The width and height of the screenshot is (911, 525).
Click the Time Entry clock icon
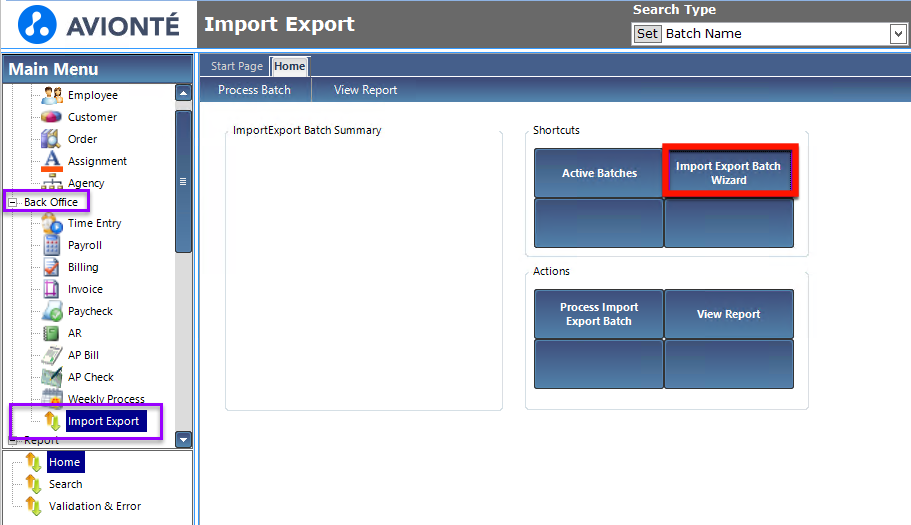click(x=52, y=223)
